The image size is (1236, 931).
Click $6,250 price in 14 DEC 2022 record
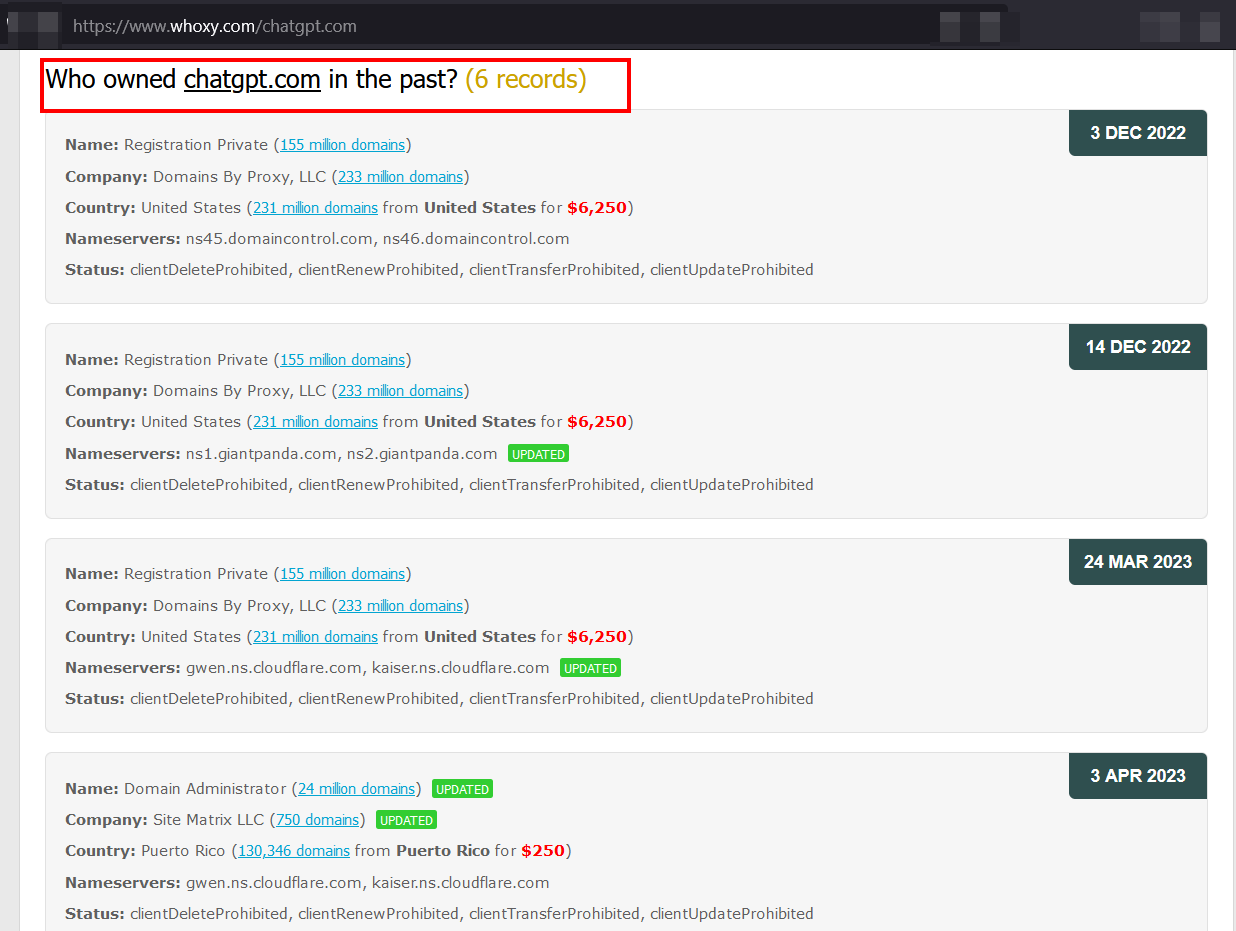click(x=596, y=422)
